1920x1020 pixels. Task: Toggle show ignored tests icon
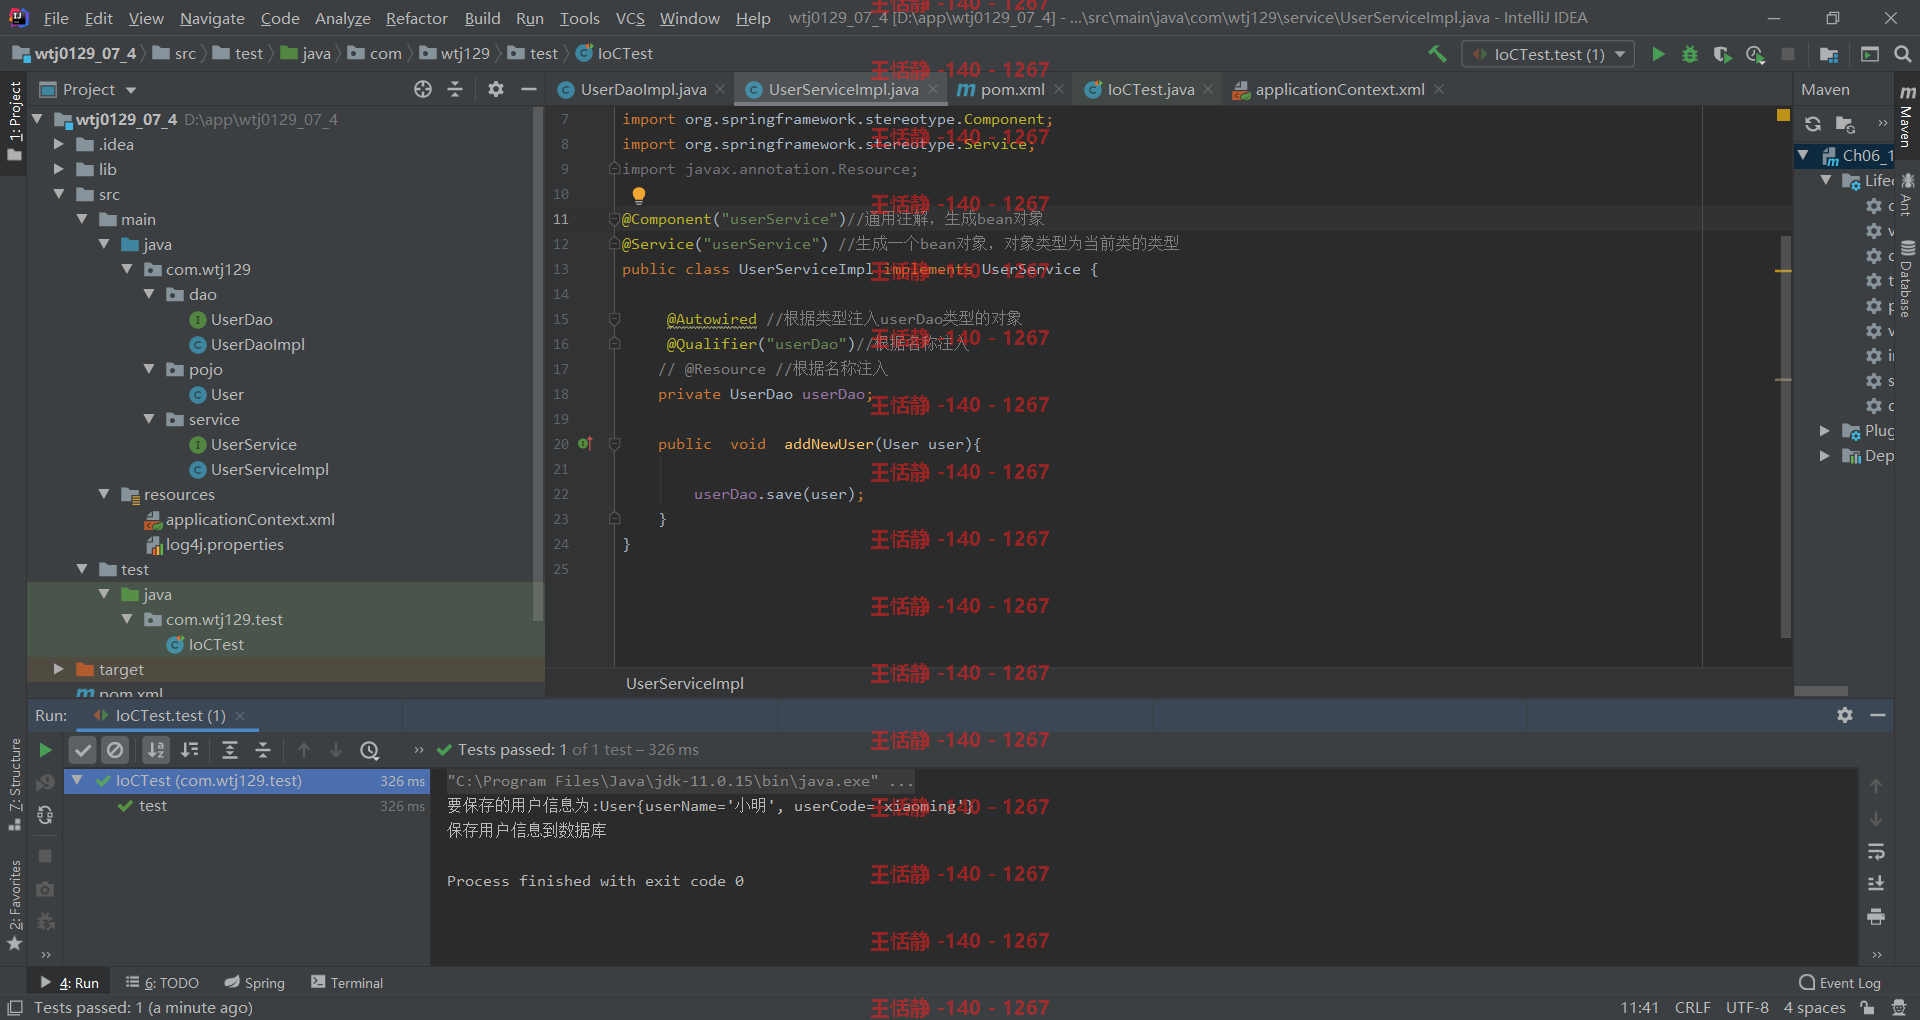coord(116,749)
